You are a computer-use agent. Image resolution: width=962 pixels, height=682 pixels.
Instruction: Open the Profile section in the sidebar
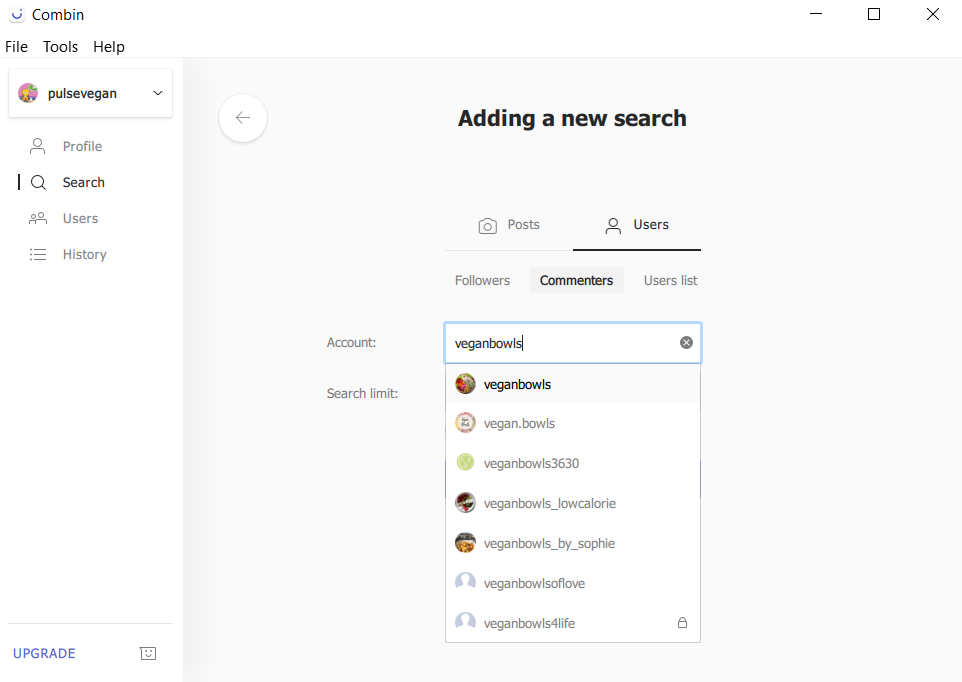pos(82,147)
